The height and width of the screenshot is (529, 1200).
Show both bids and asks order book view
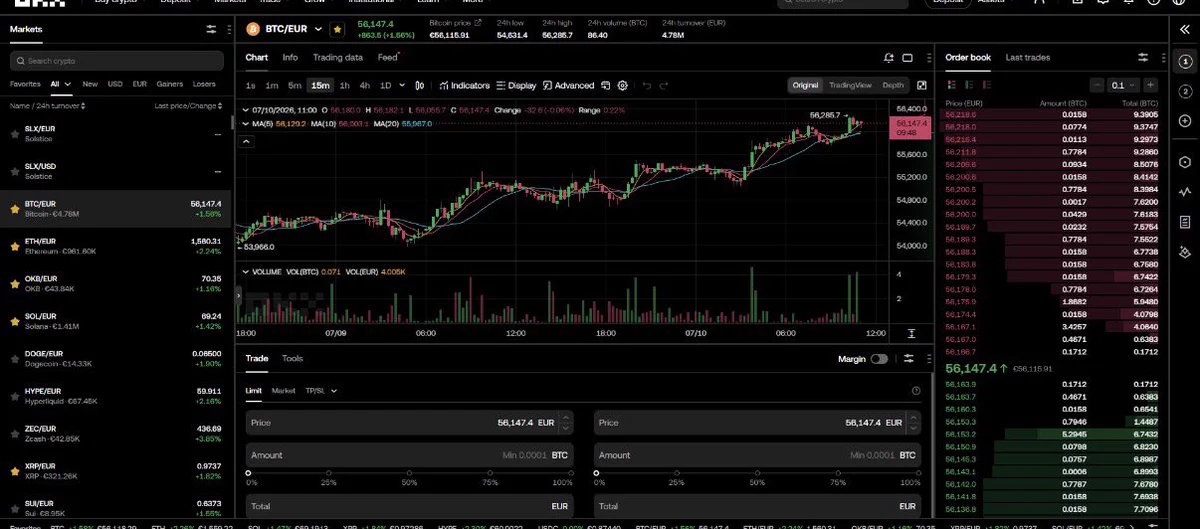952,86
